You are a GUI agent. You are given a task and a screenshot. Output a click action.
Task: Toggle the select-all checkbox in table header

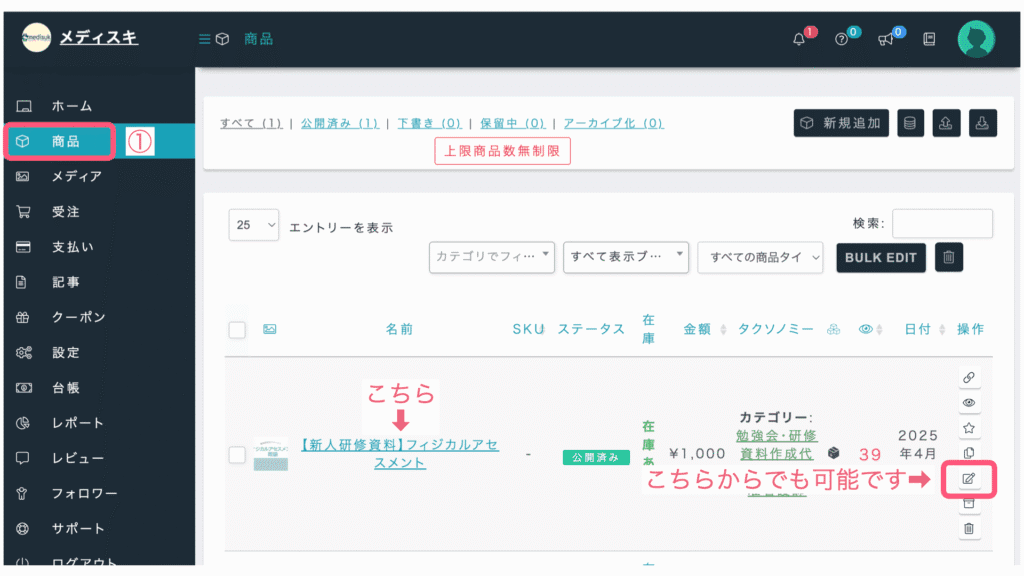point(237,329)
